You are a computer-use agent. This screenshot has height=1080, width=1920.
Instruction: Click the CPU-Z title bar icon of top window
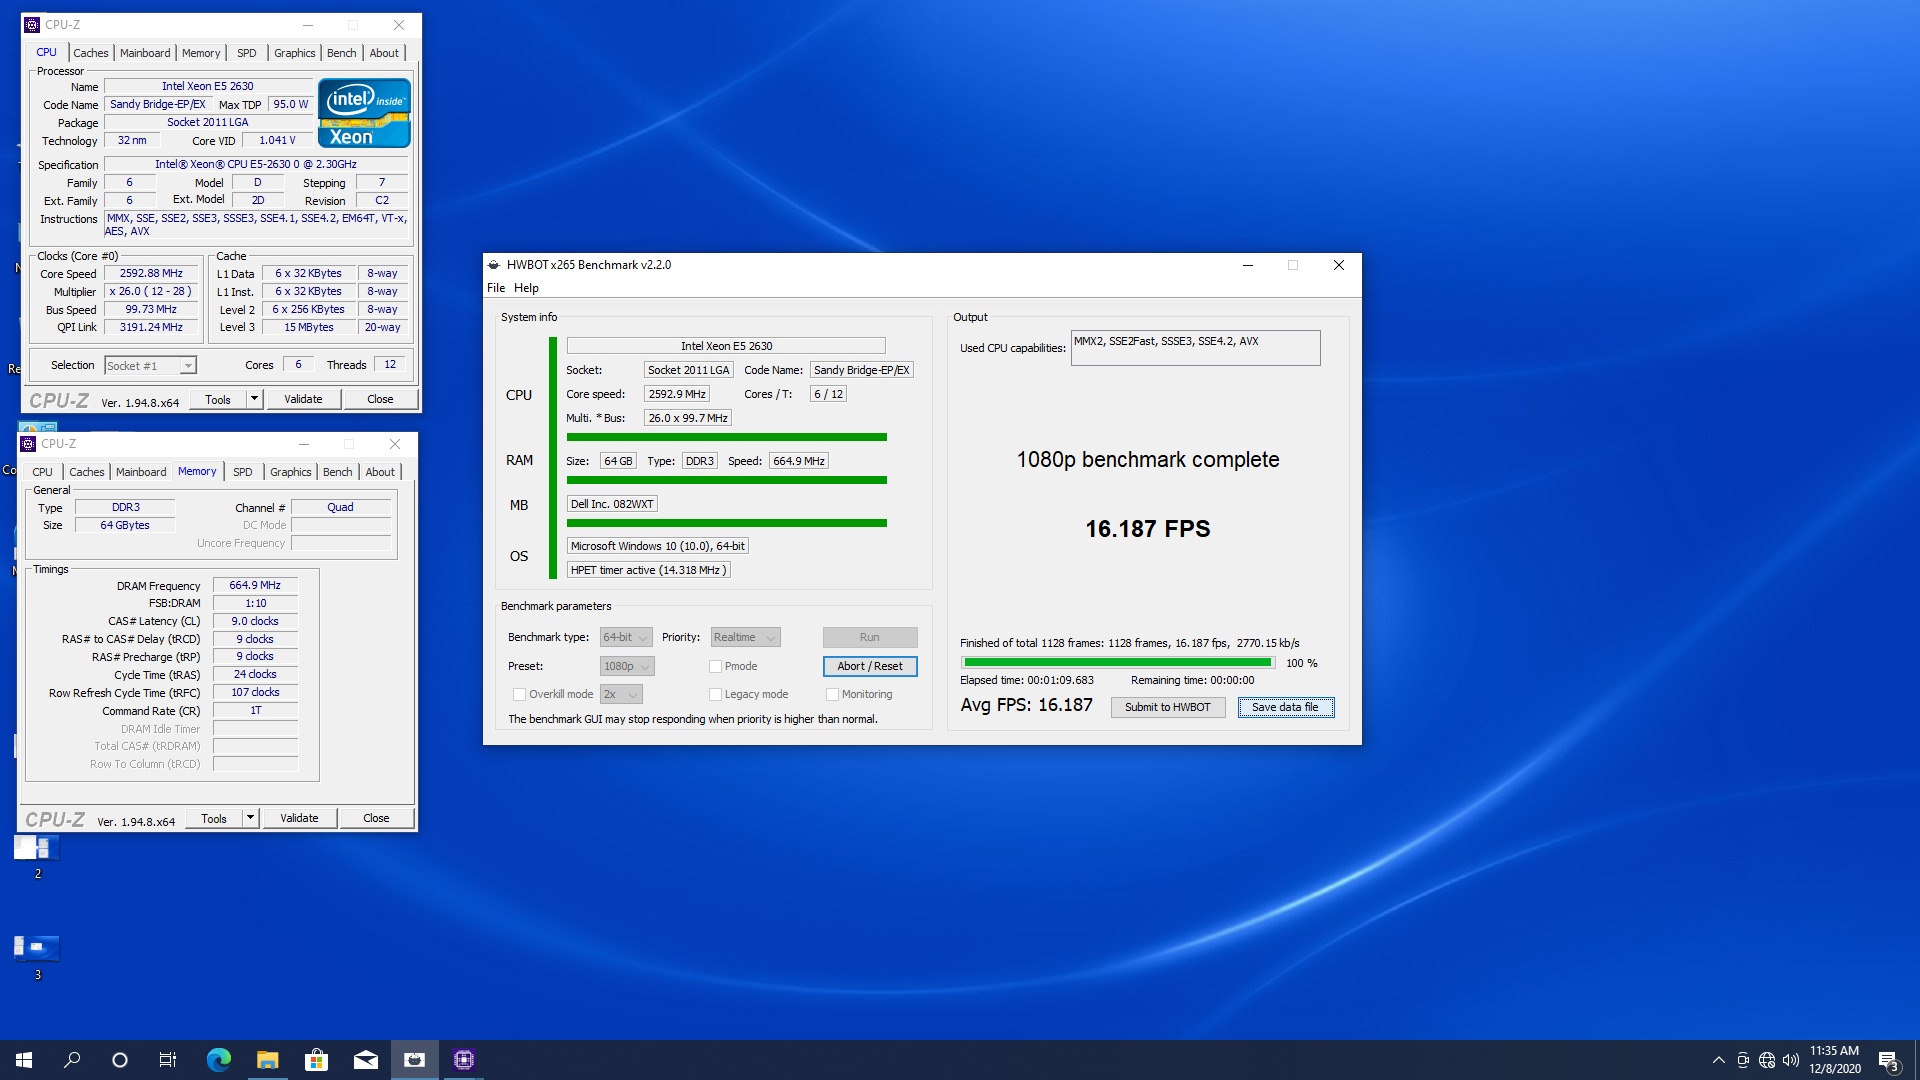pyautogui.click(x=32, y=25)
